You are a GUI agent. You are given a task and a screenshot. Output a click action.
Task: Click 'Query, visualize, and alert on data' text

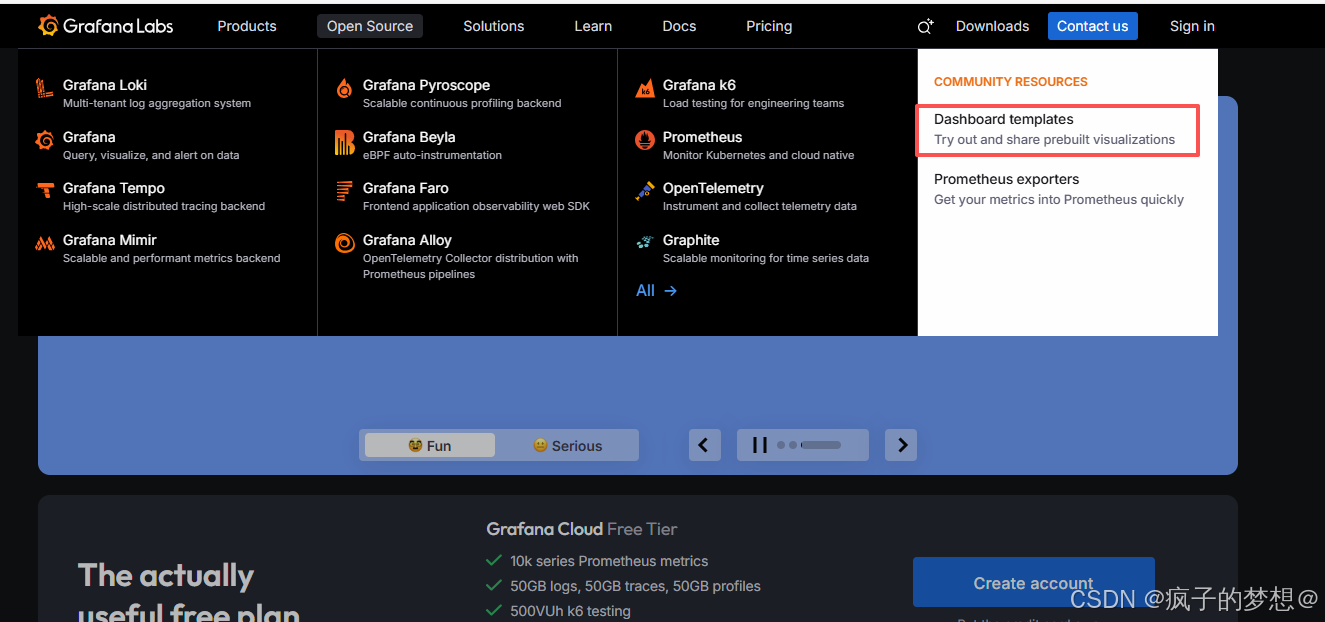point(151,155)
